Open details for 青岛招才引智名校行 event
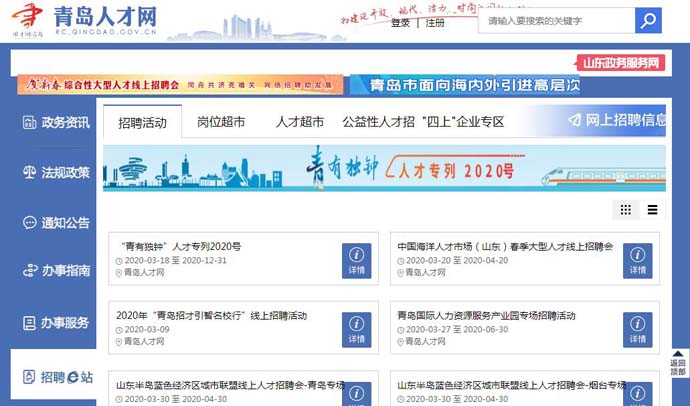Viewport: 690px width, 406px height. coord(357,329)
